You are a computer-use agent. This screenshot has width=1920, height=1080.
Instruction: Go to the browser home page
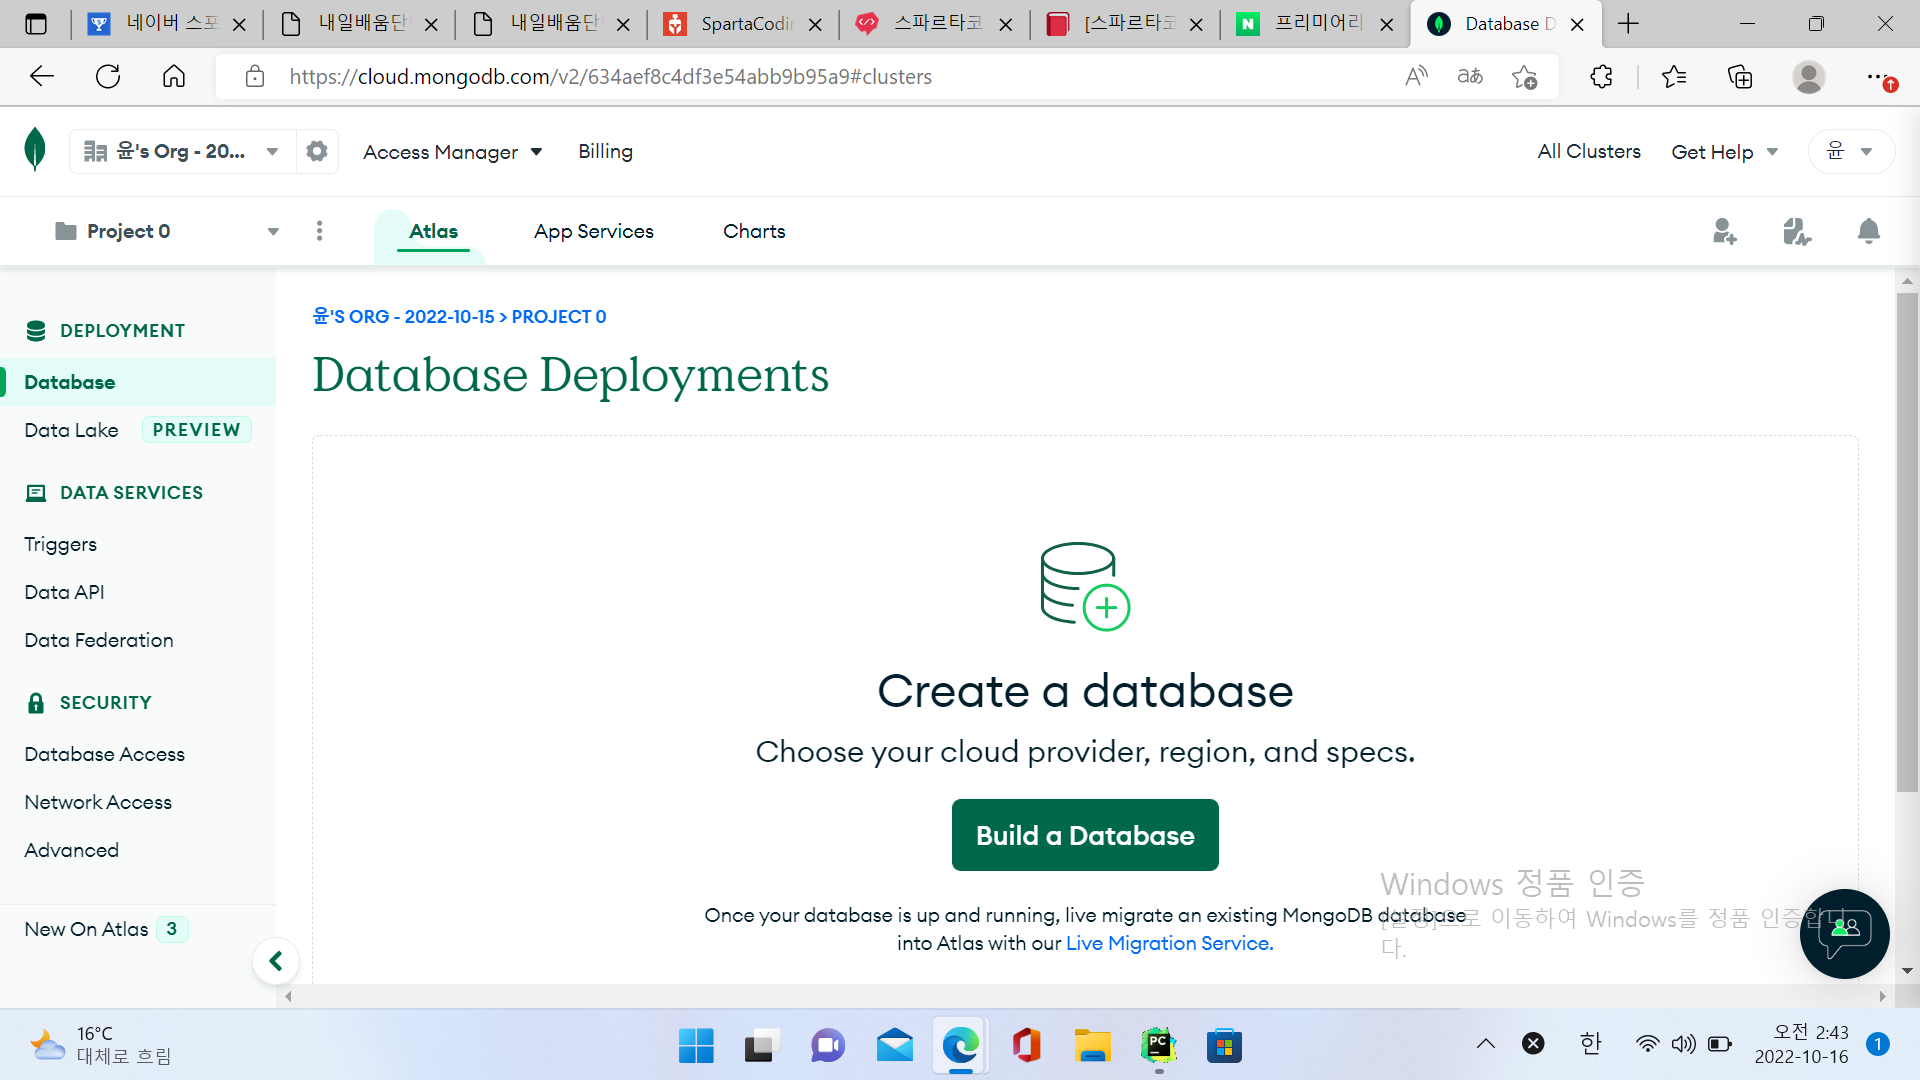point(174,76)
